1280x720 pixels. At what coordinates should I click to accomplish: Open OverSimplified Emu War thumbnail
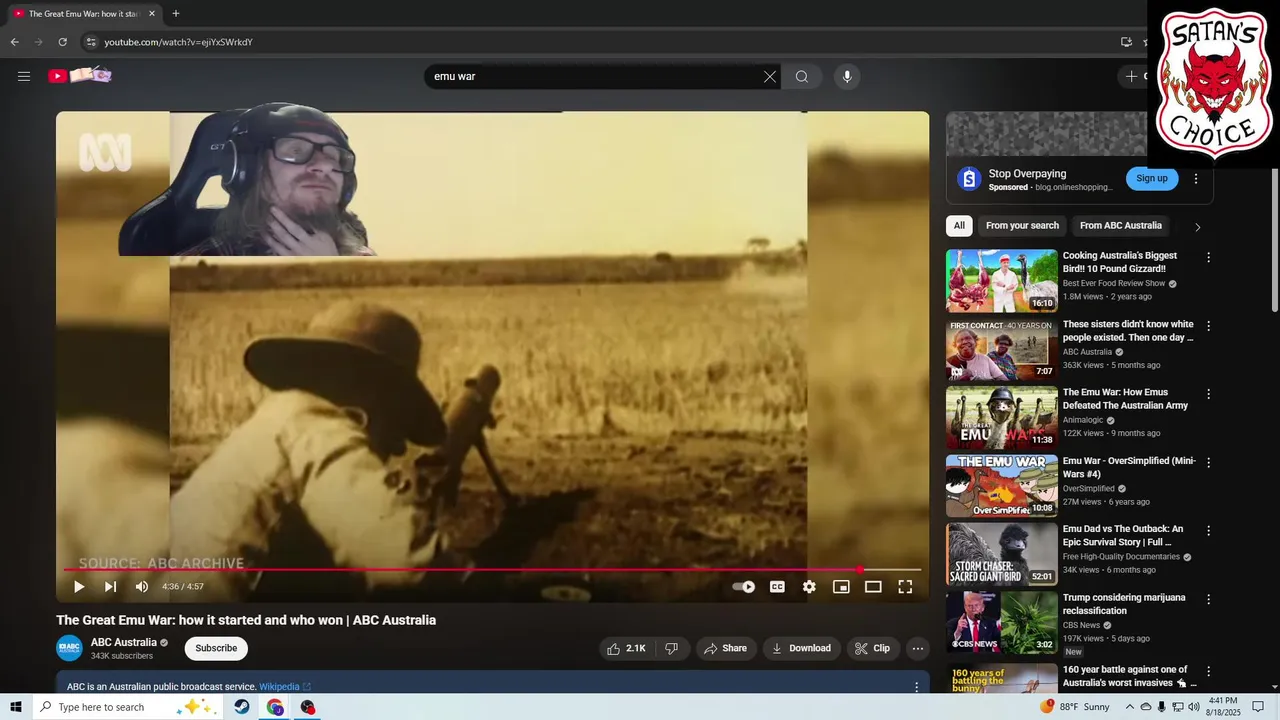(x=1002, y=486)
